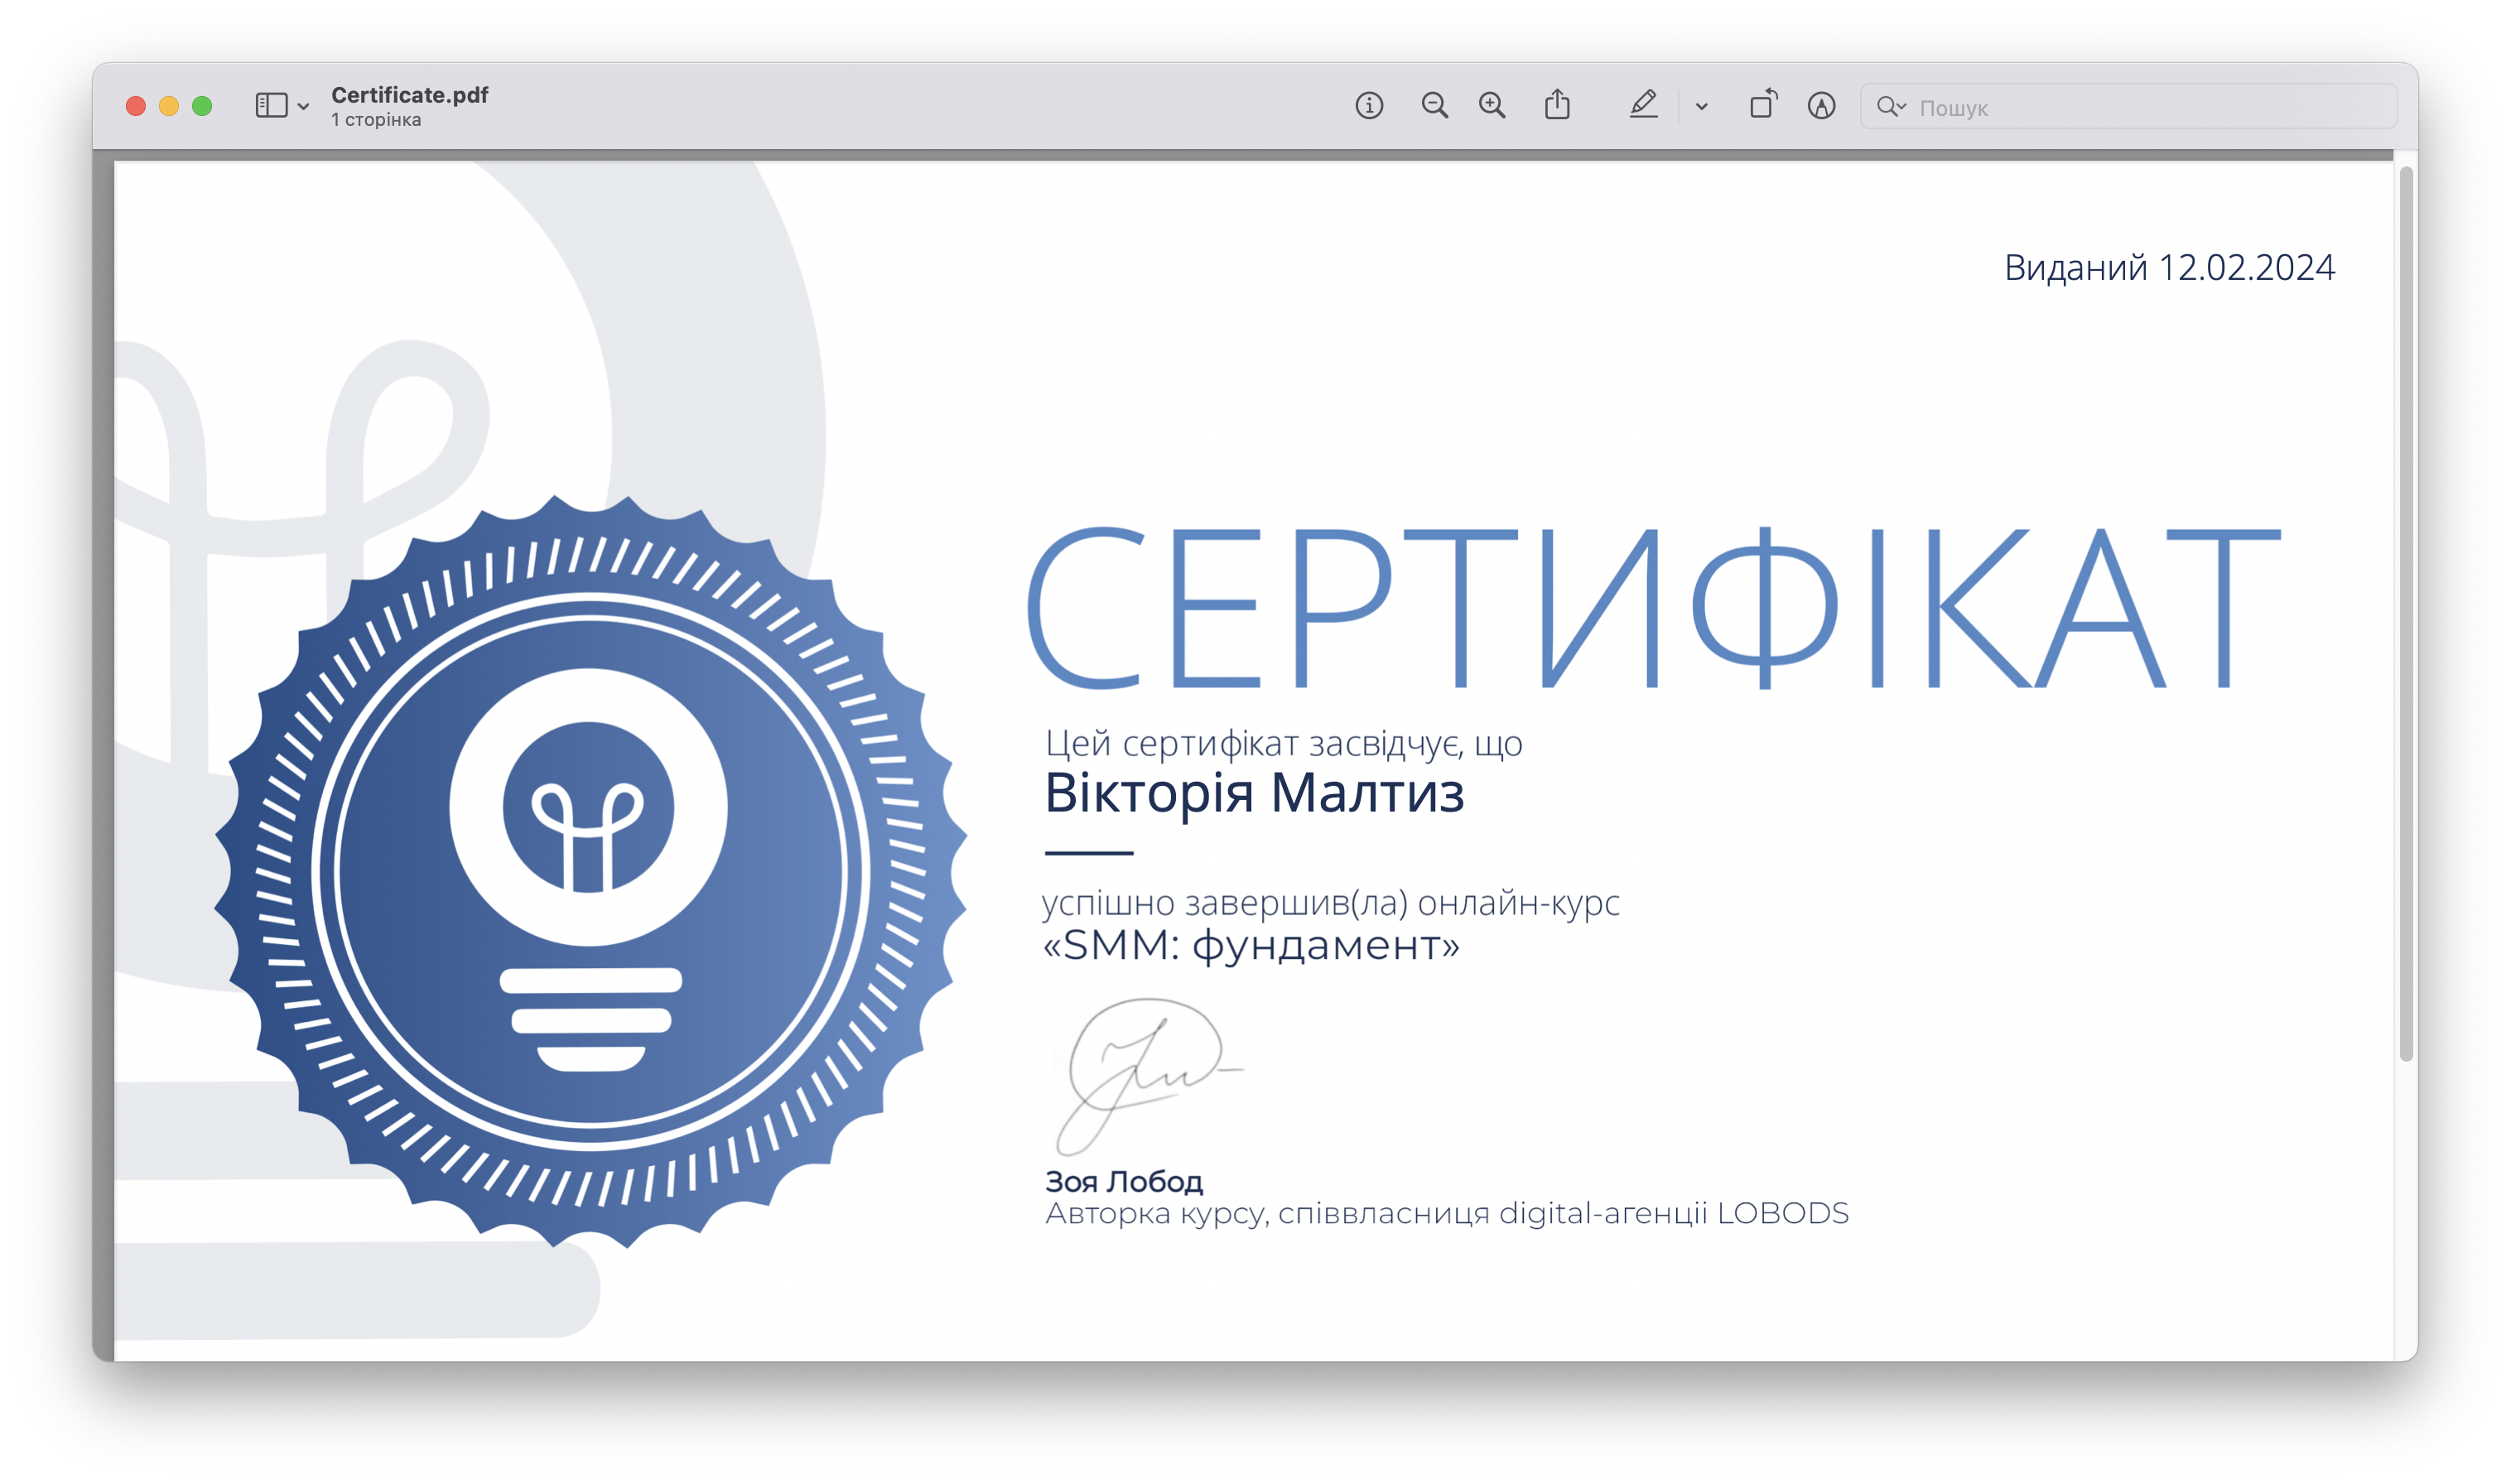The width and height of the screenshot is (2511, 1484).
Task: Click the red close window button
Action: coord(136,106)
